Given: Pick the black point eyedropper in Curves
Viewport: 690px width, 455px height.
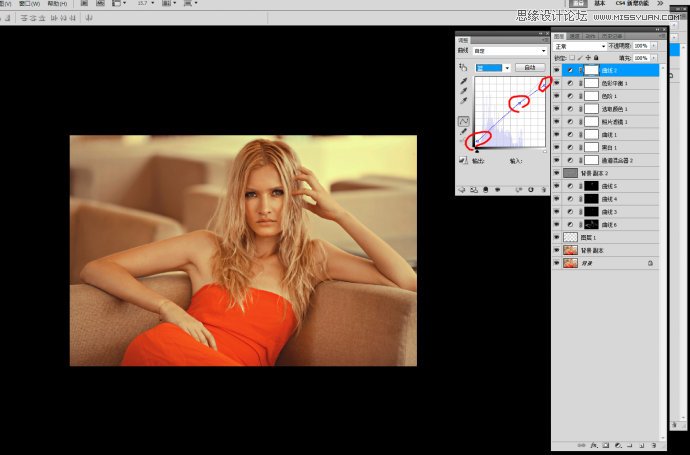Looking at the screenshot, I should (x=464, y=81).
